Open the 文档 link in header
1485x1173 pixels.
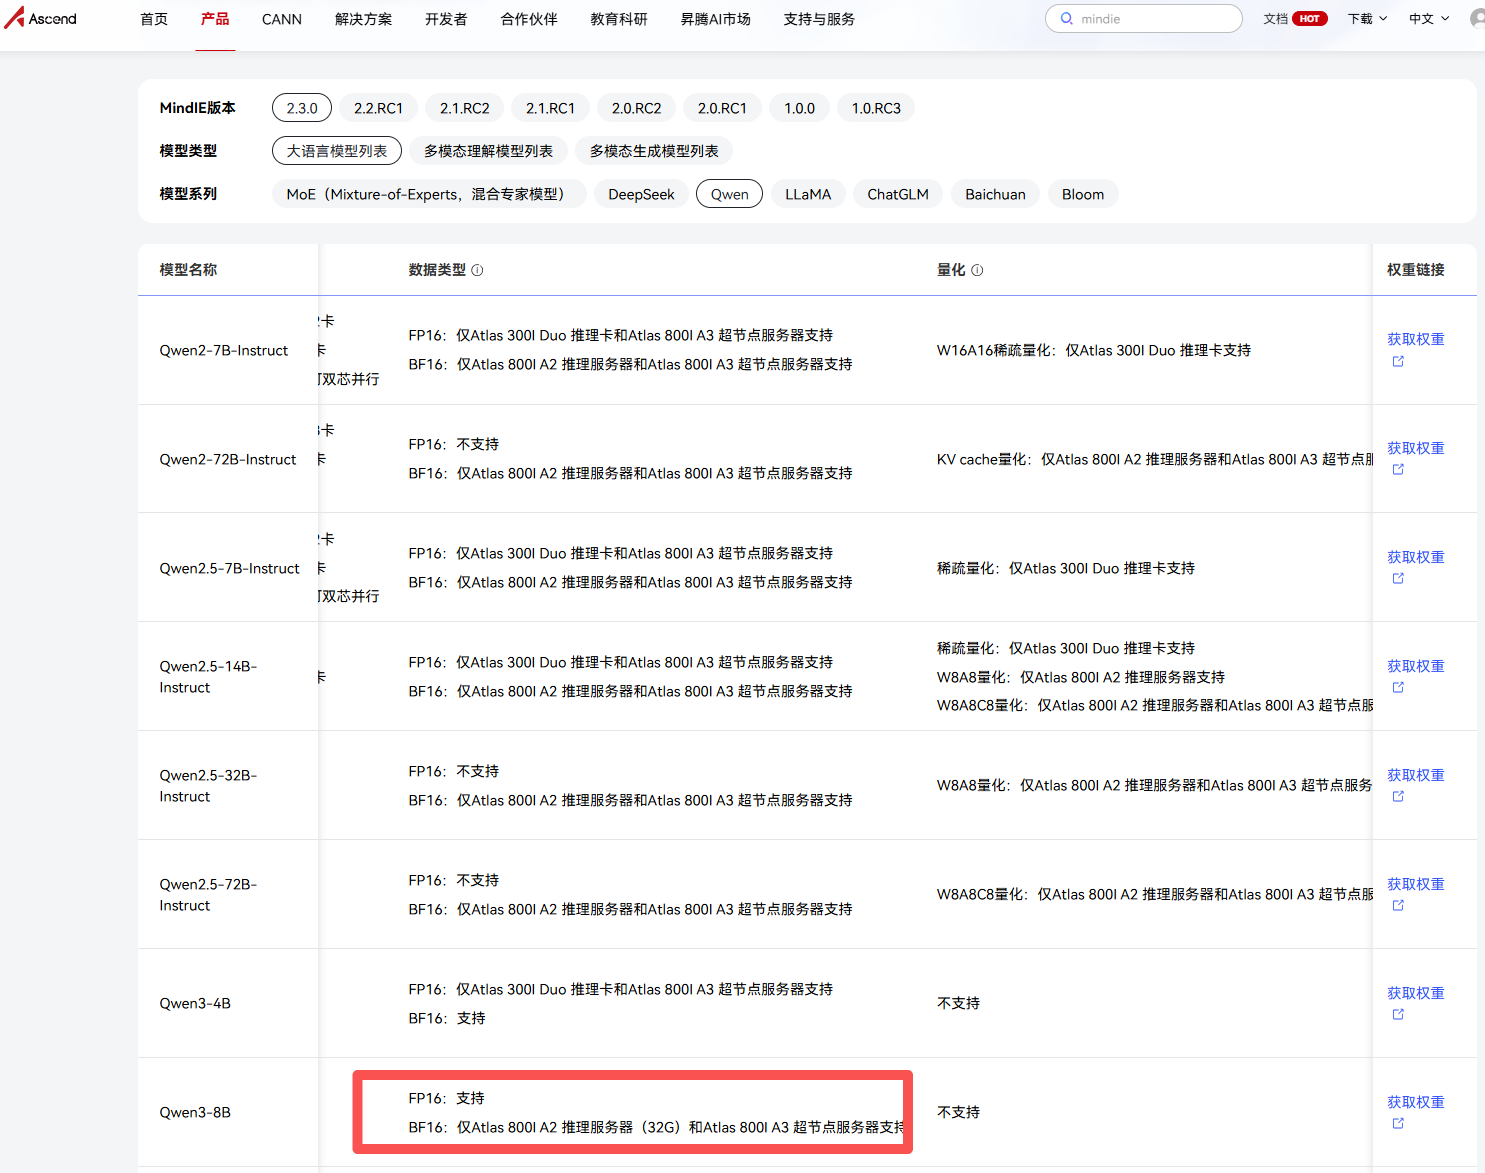pos(1276,19)
